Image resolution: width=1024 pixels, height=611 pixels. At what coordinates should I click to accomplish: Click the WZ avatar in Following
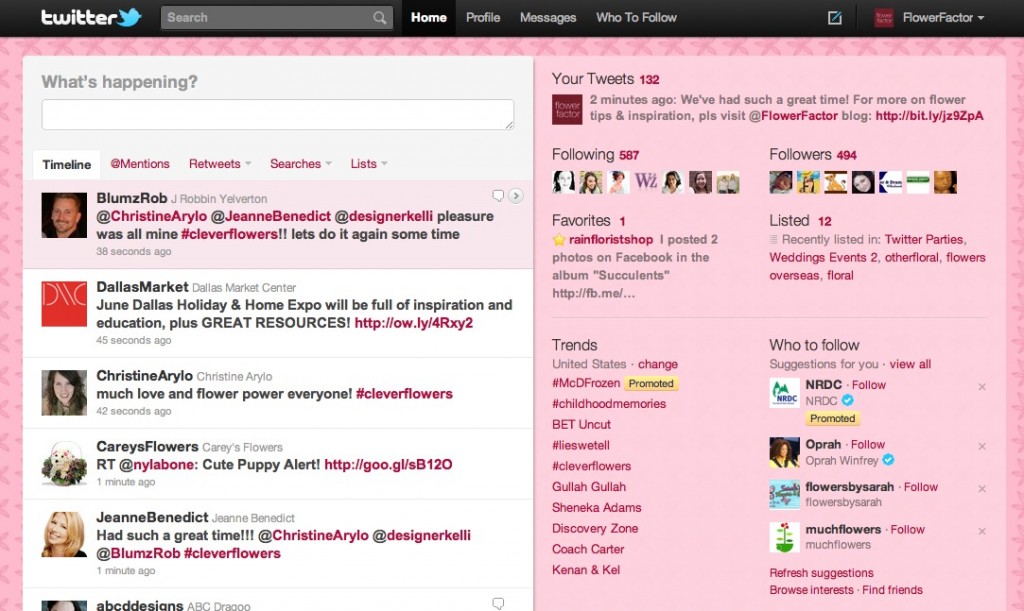click(x=645, y=182)
